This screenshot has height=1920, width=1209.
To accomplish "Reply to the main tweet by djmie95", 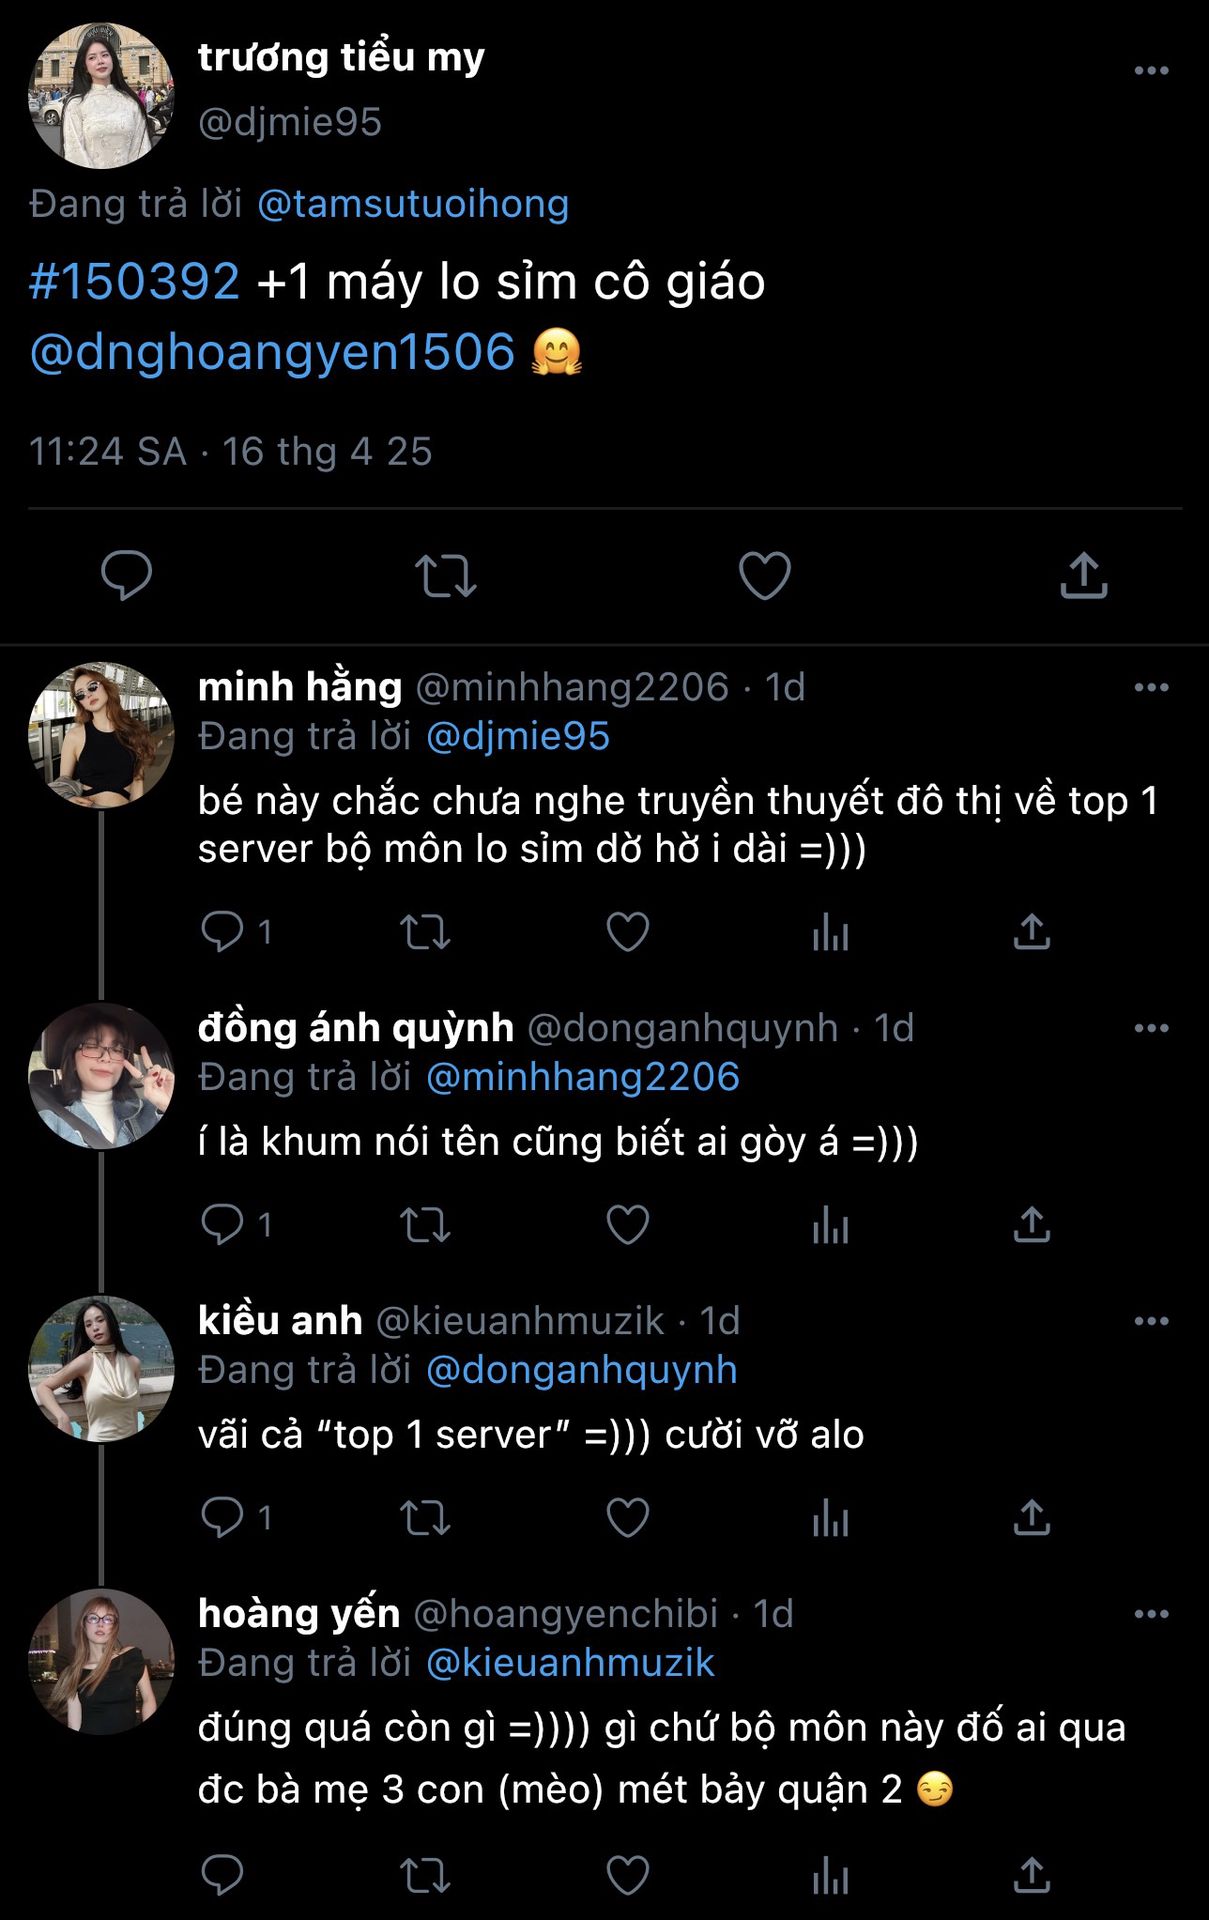I will click(126, 575).
